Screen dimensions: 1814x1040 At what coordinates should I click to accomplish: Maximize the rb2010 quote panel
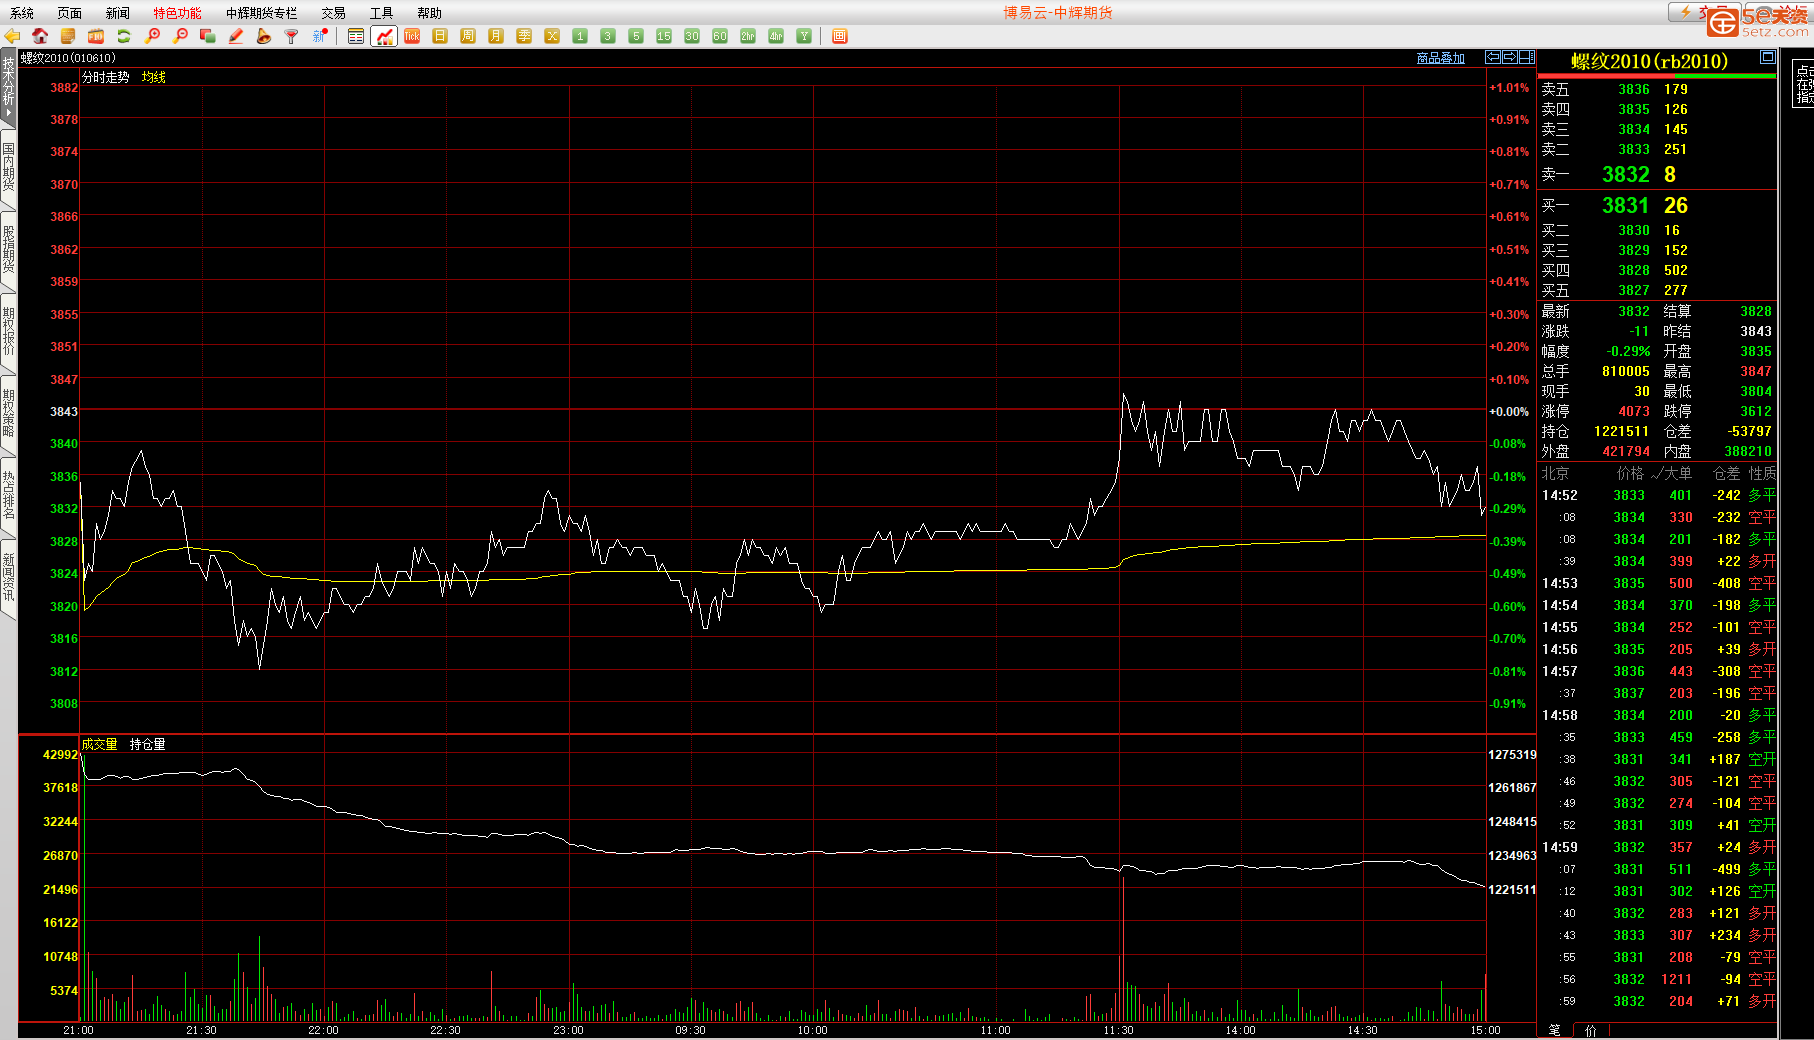click(x=1767, y=57)
